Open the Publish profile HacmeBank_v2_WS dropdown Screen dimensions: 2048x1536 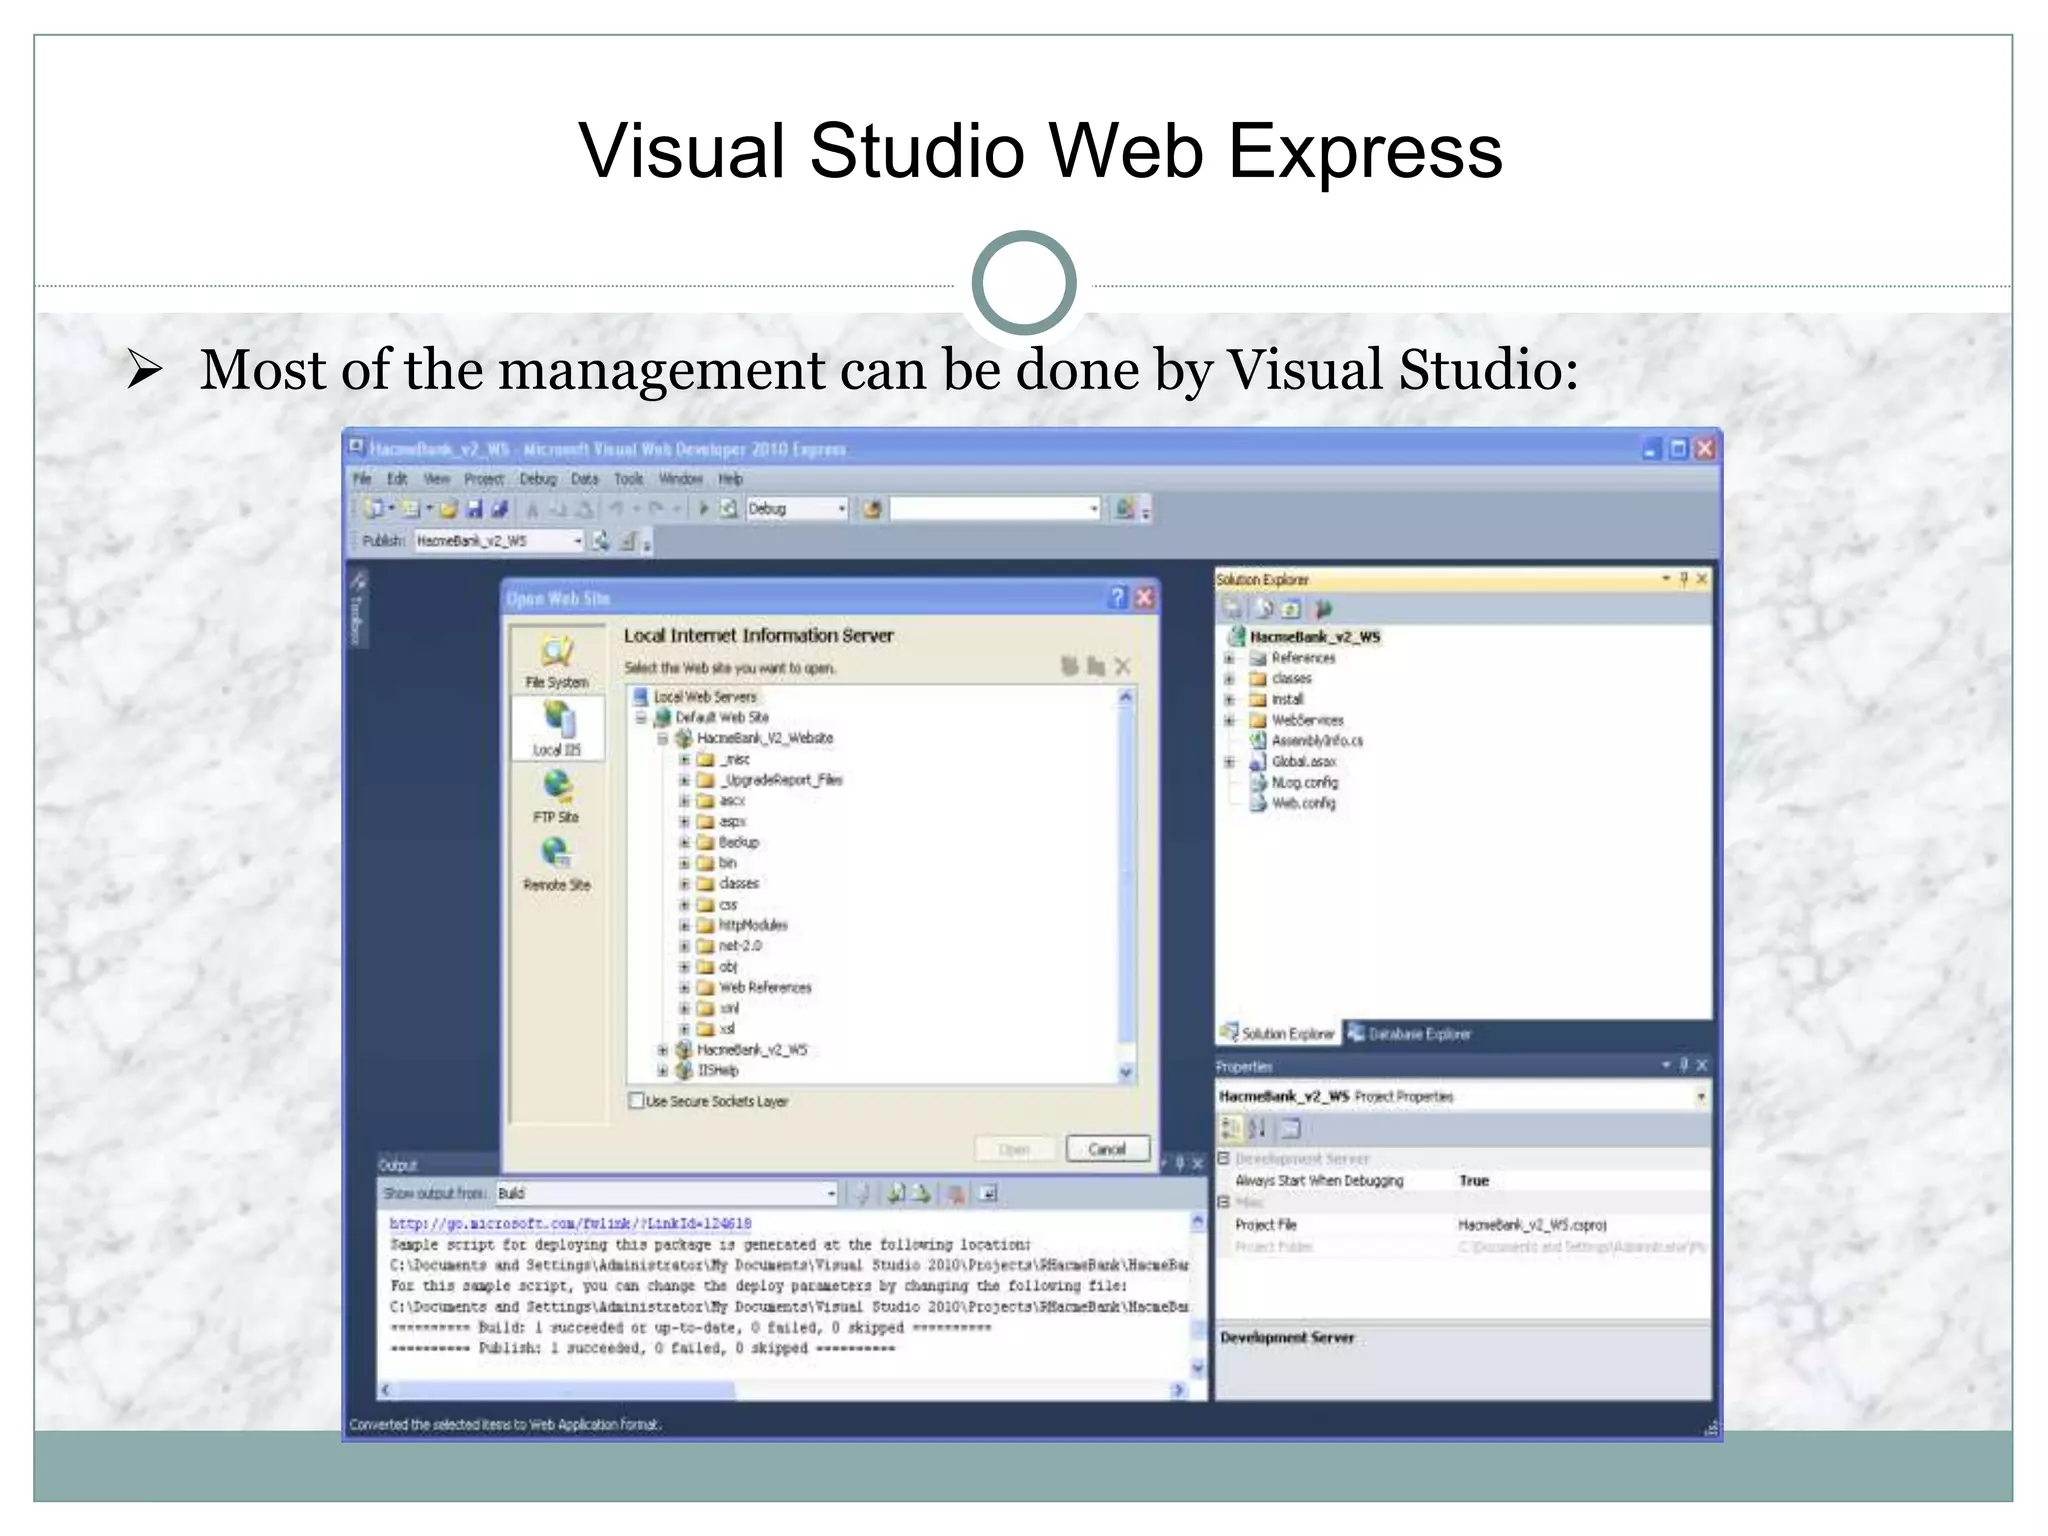pos(577,541)
